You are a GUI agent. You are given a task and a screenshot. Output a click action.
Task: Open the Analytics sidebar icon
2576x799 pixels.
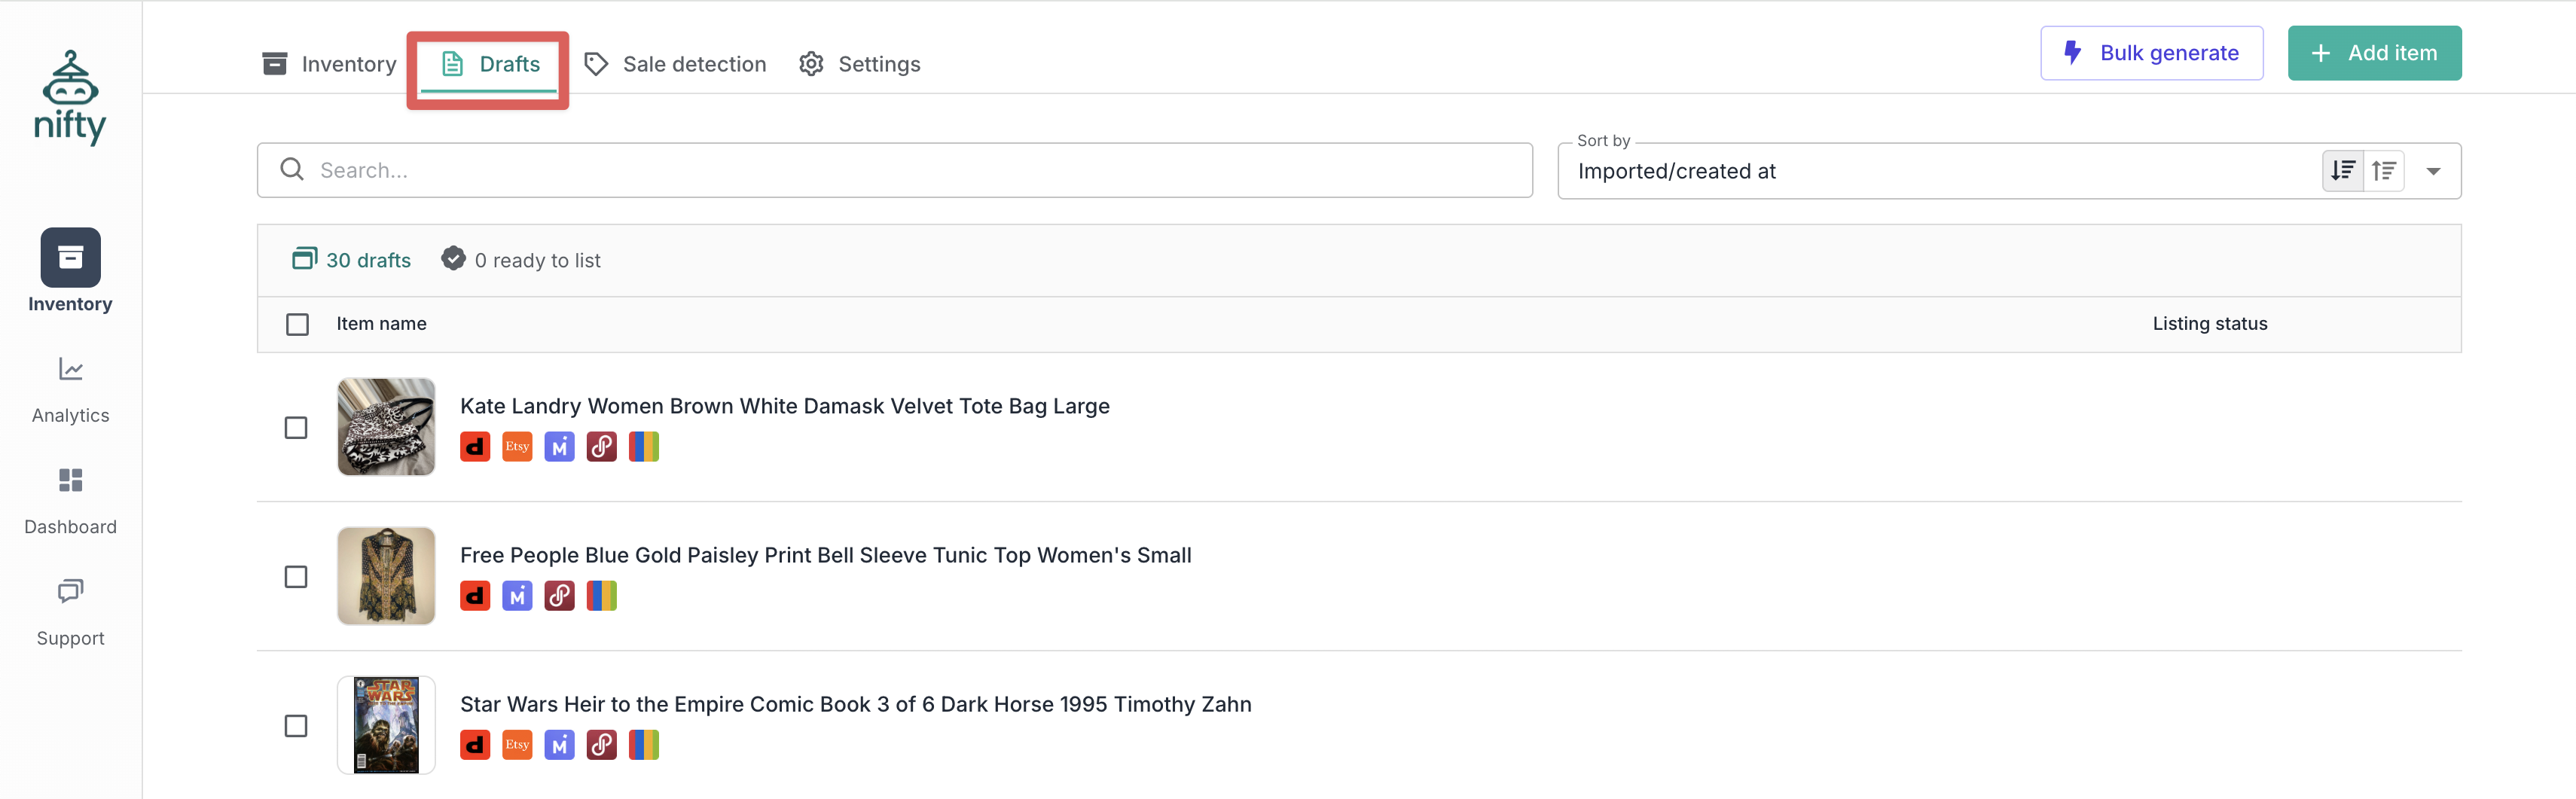pyautogui.click(x=70, y=369)
